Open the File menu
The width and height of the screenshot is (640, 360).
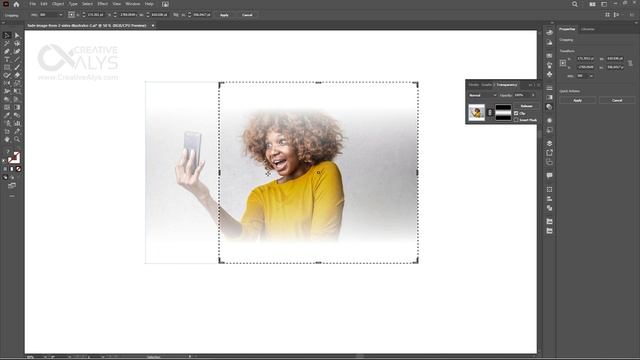32,4
